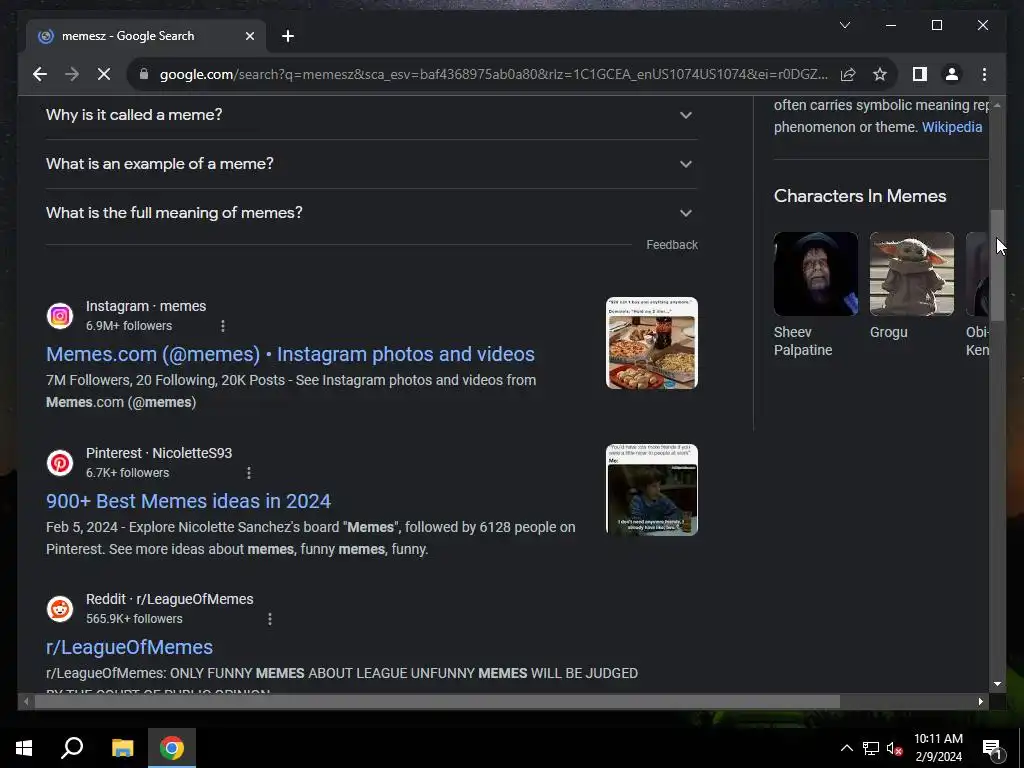This screenshot has height=768, width=1024.
Task: Stop loading the page with X button
Action: [104, 74]
